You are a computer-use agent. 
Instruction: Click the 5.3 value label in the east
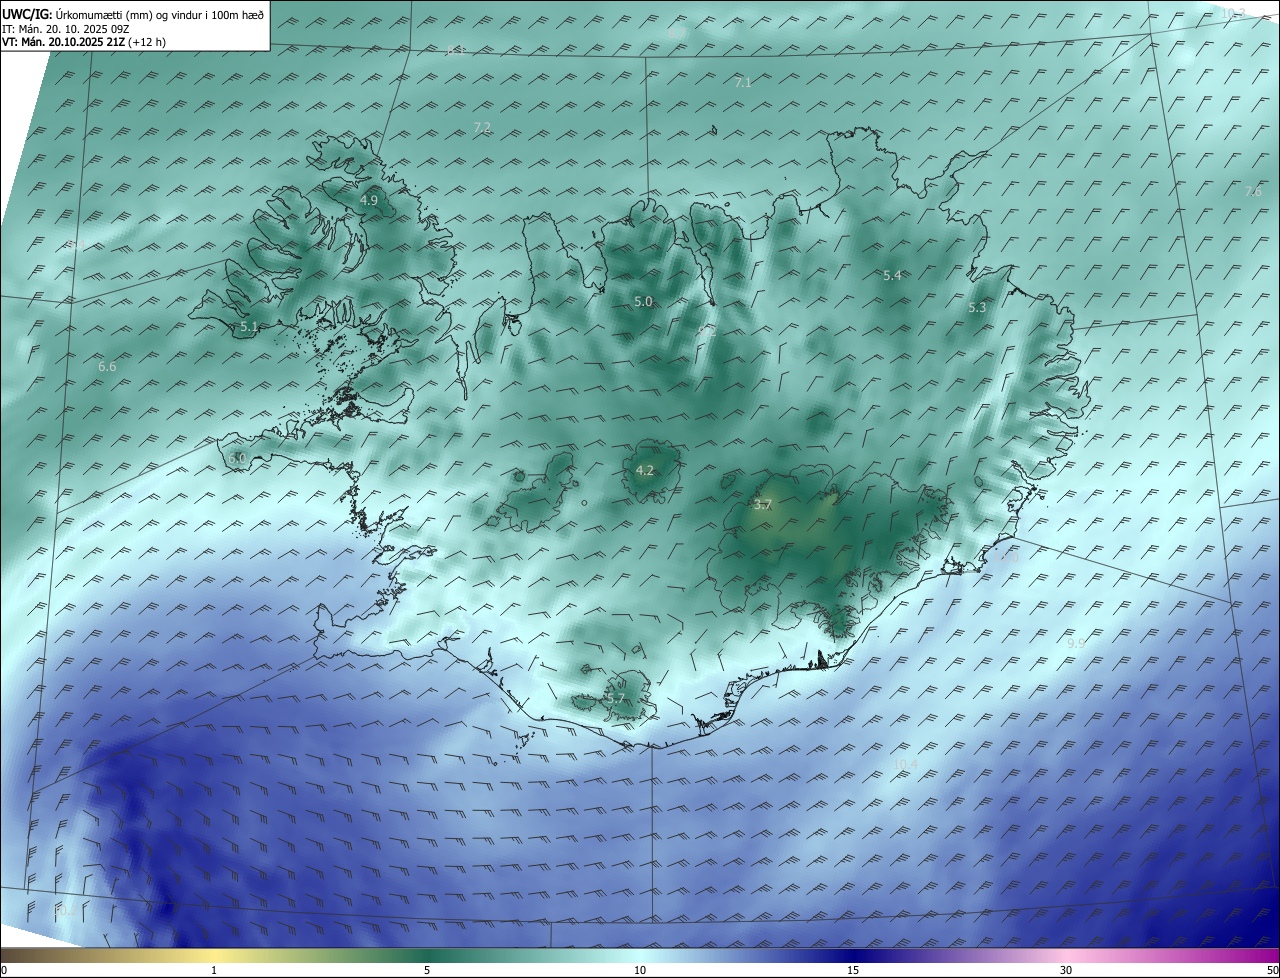click(x=977, y=308)
